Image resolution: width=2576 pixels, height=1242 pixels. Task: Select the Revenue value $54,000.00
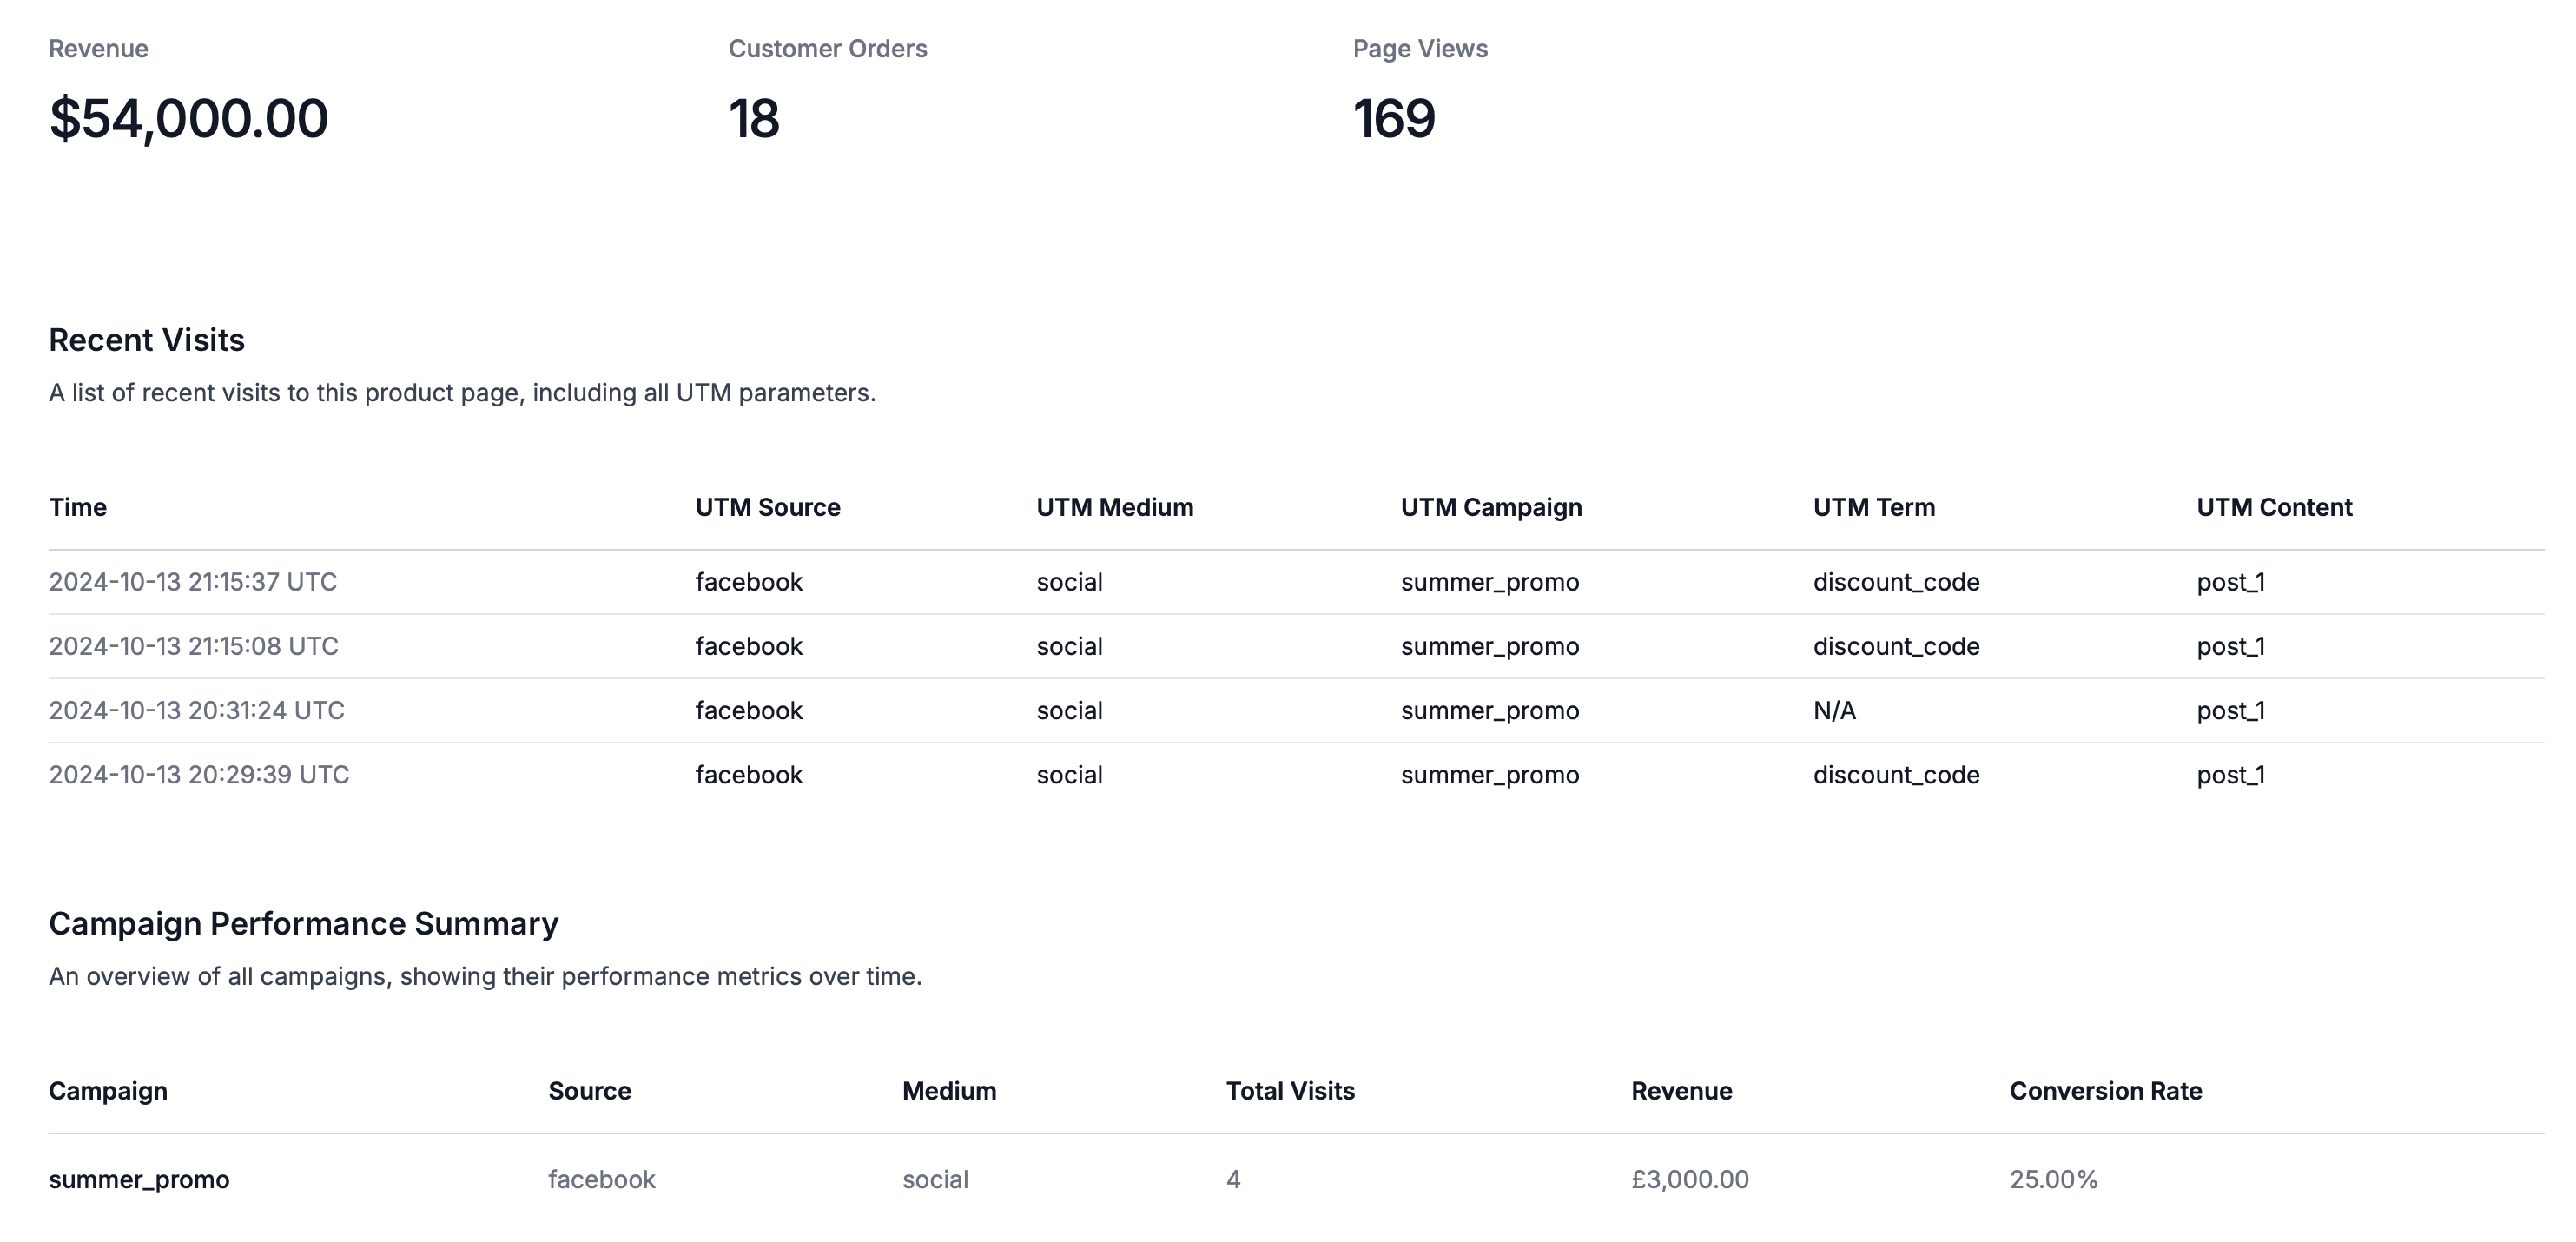tap(188, 118)
